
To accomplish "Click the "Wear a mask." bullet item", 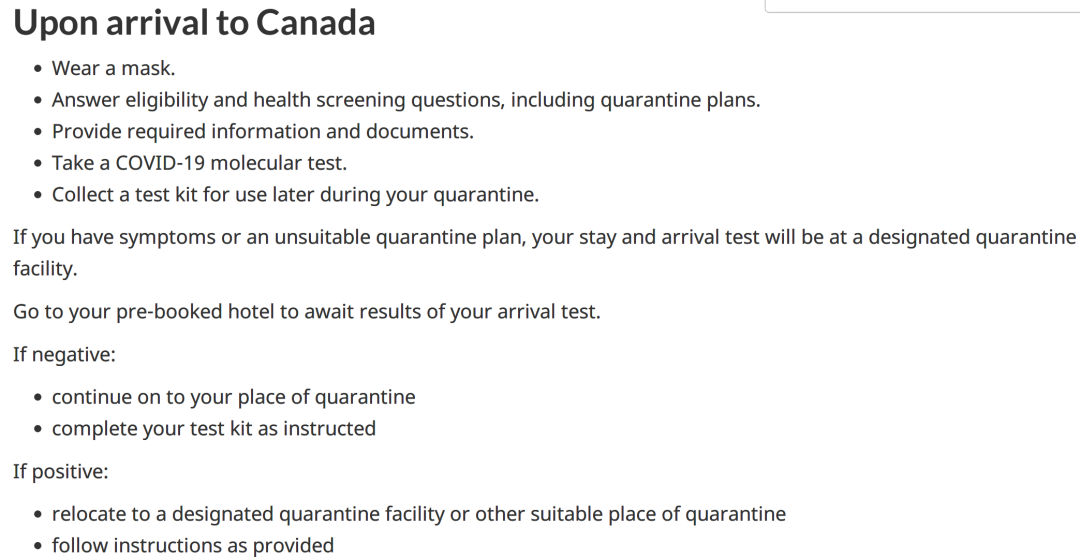I will (114, 68).
